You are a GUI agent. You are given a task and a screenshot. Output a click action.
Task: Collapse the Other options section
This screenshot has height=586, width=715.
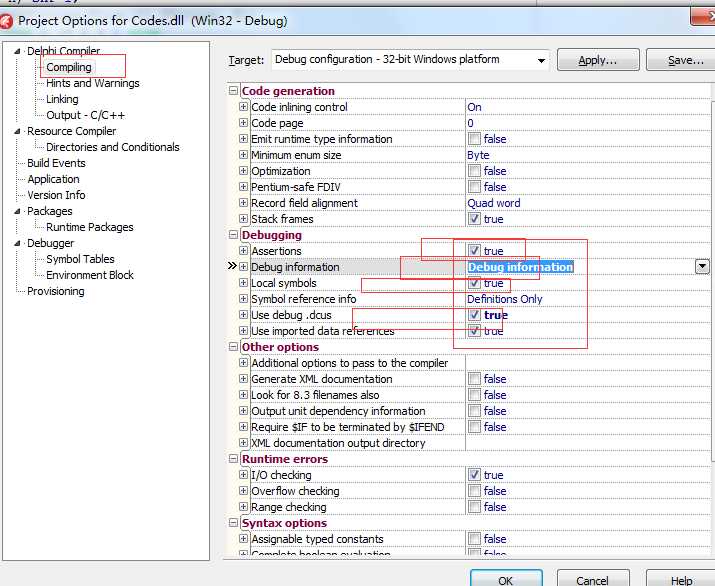pyautogui.click(x=233, y=347)
